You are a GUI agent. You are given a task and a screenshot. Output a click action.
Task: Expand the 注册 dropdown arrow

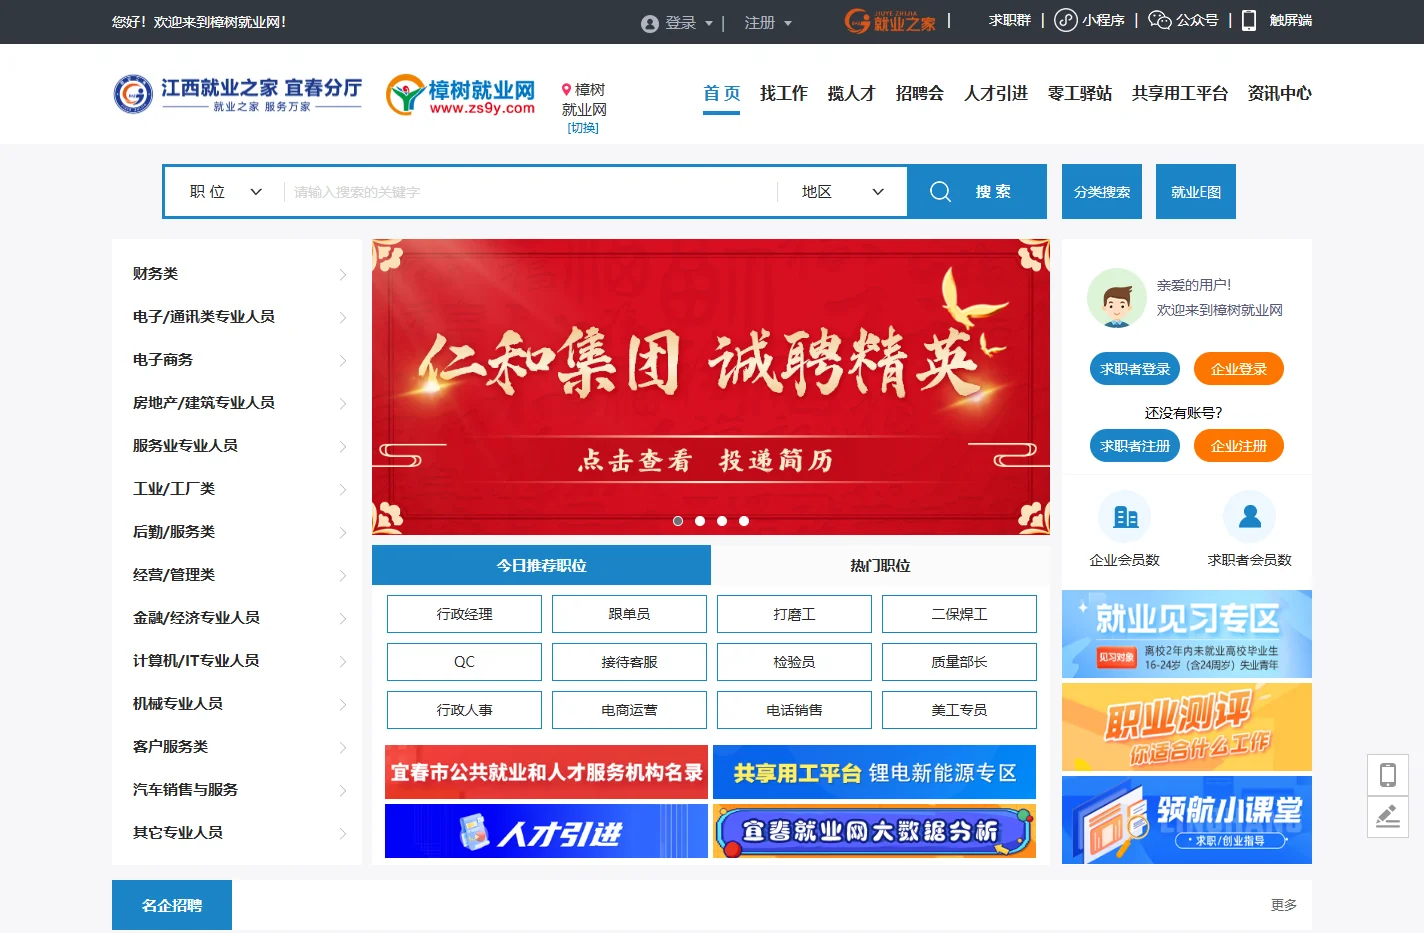788,23
